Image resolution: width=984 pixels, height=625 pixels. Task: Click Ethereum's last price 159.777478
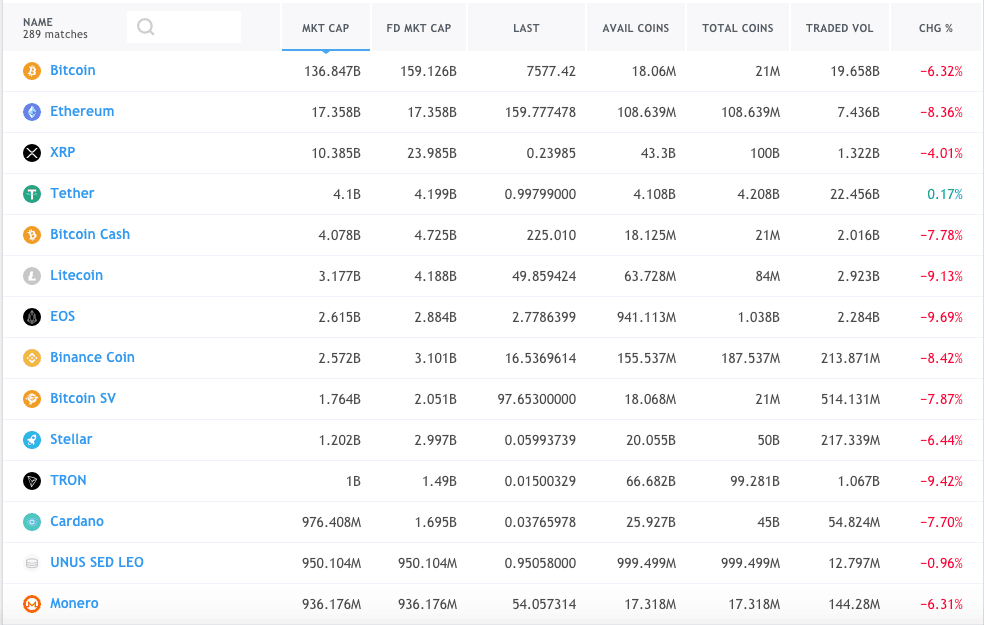(540, 112)
